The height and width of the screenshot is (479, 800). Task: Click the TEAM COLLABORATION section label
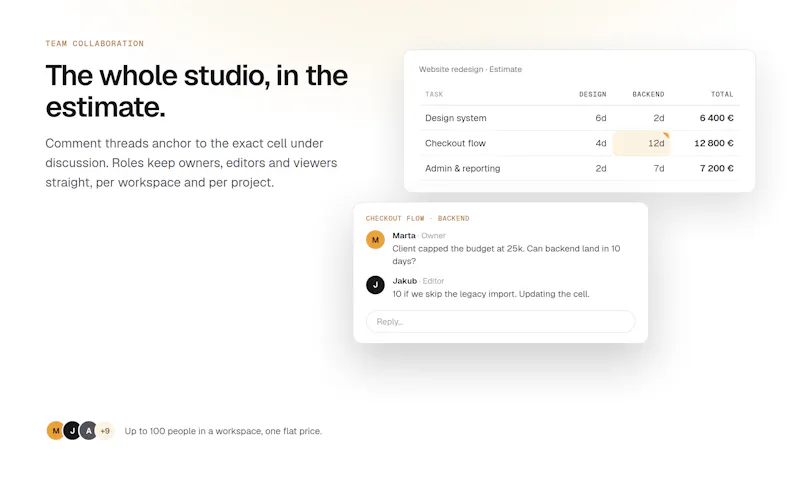(x=94, y=43)
